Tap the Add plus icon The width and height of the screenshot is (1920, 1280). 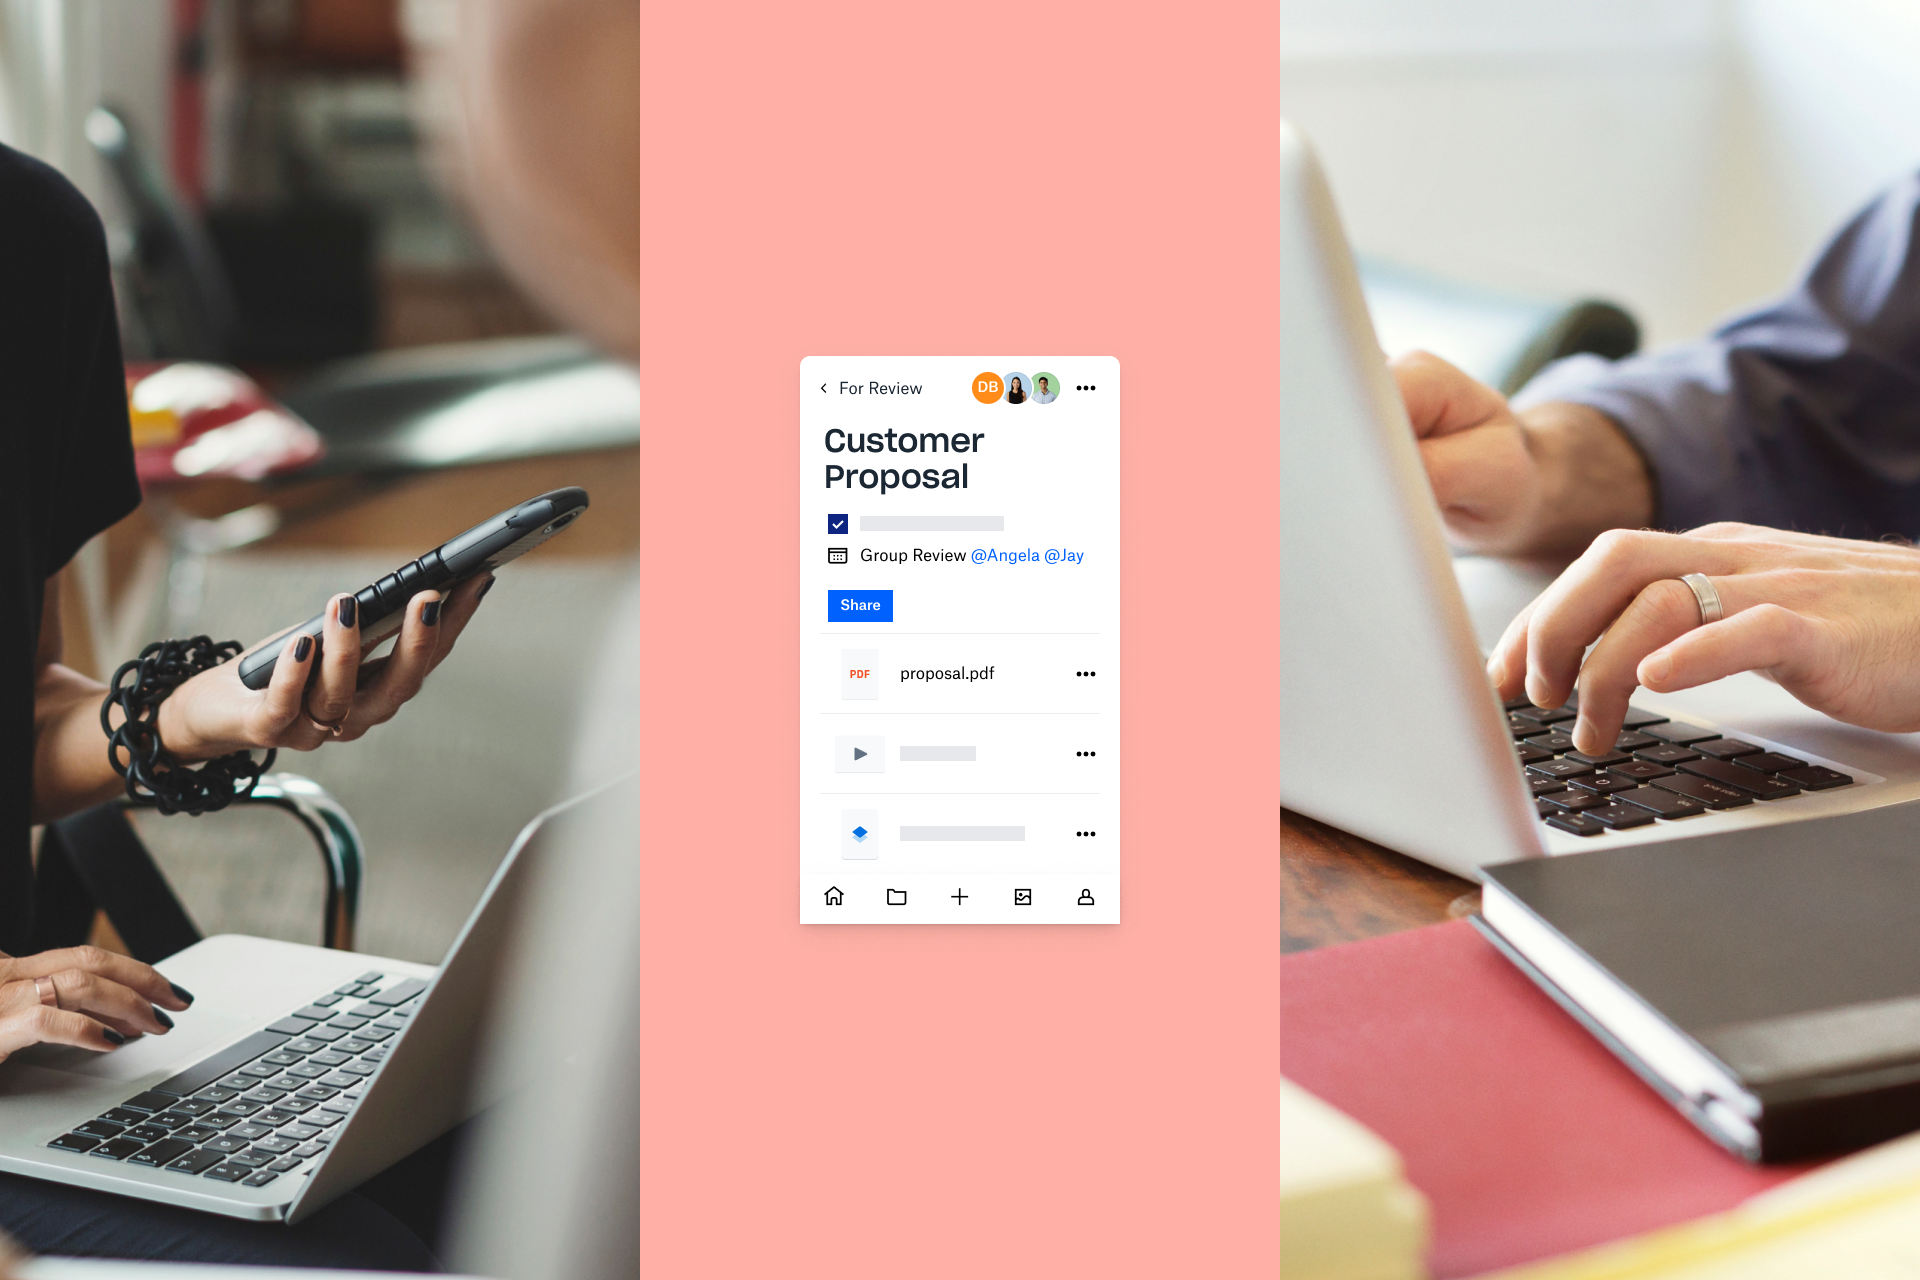959,897
